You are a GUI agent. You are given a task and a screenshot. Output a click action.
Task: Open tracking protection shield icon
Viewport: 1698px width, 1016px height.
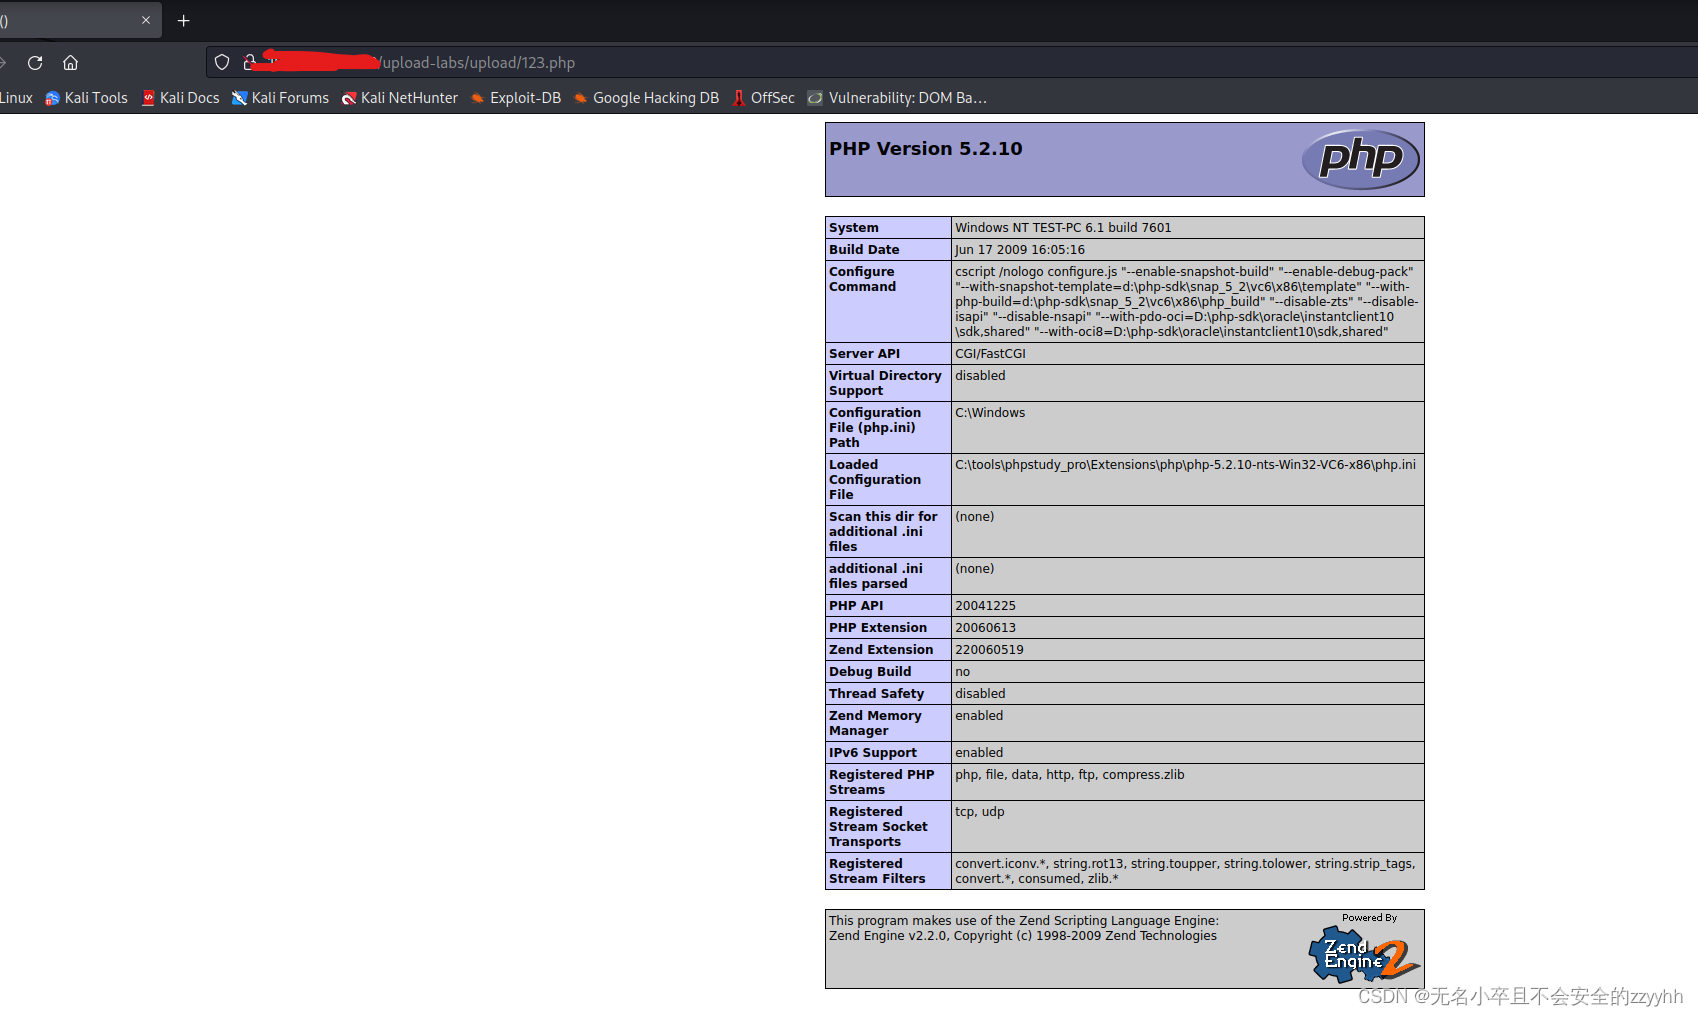(222, 62)
